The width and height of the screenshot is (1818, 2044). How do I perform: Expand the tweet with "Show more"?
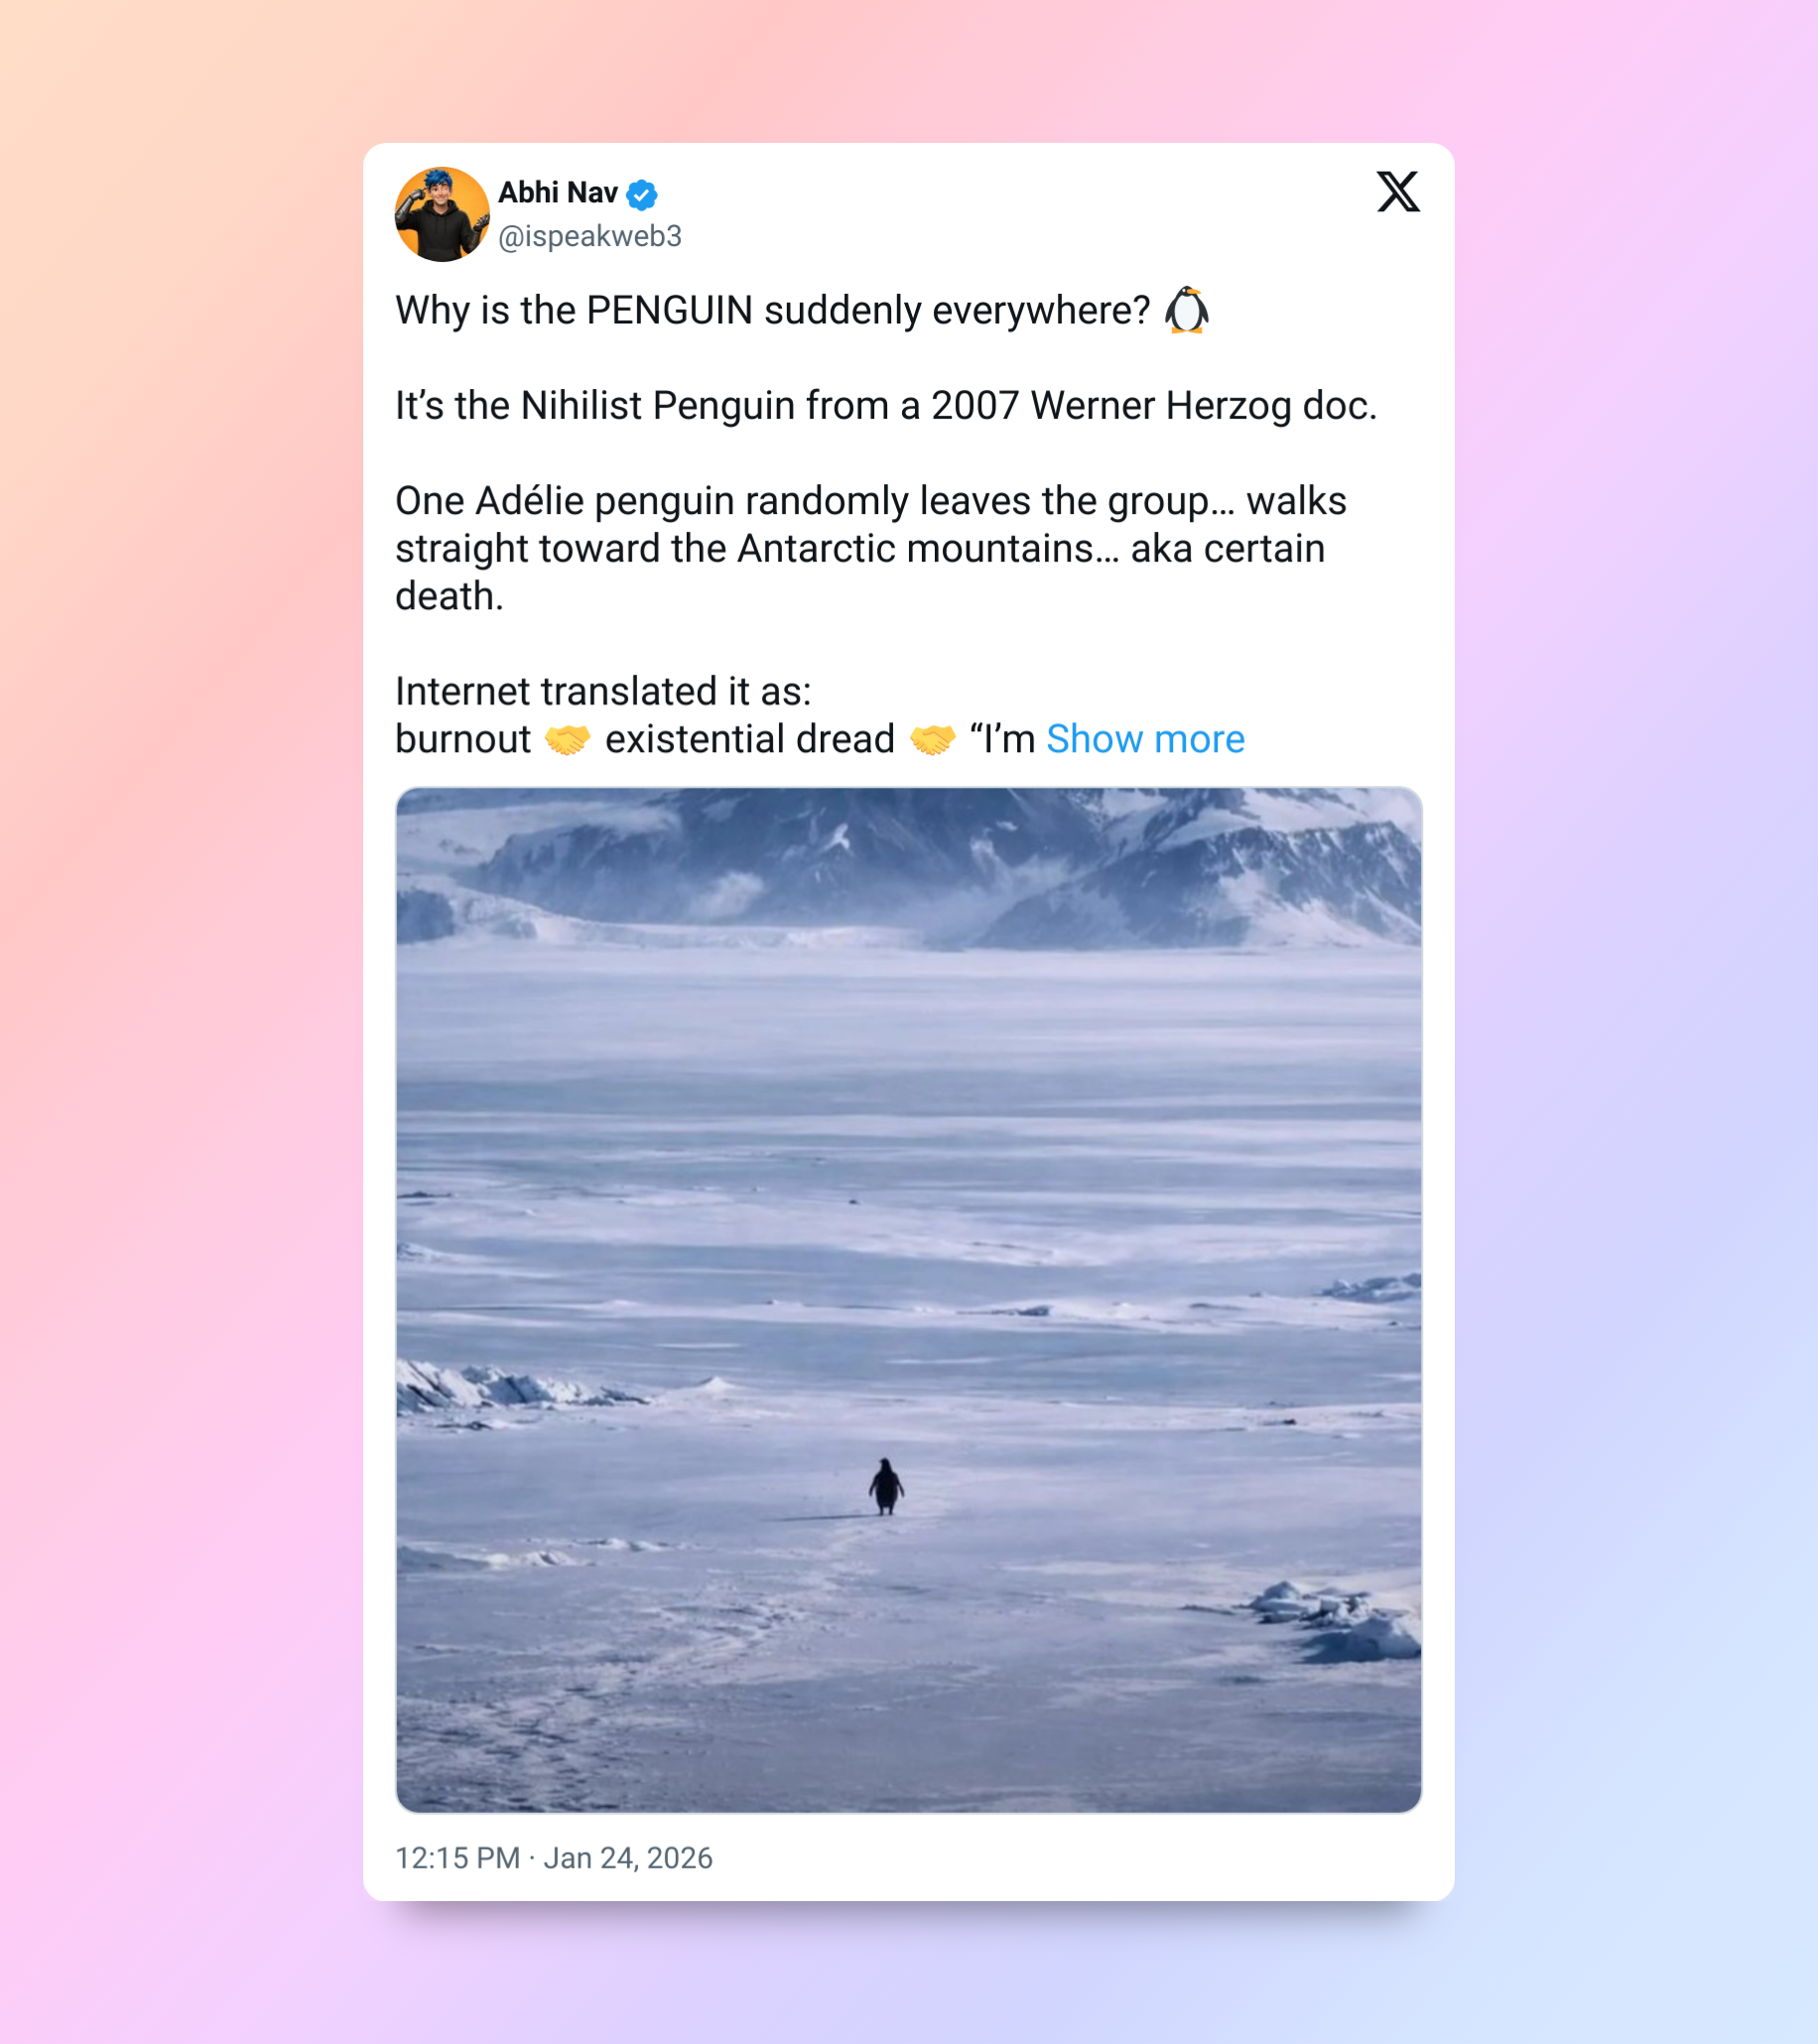(1145, 739)
